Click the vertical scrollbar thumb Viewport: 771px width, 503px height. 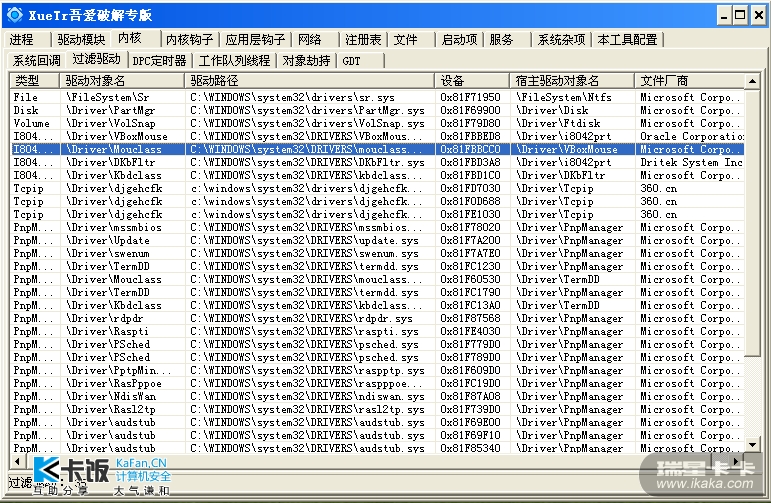coord(752,222)
